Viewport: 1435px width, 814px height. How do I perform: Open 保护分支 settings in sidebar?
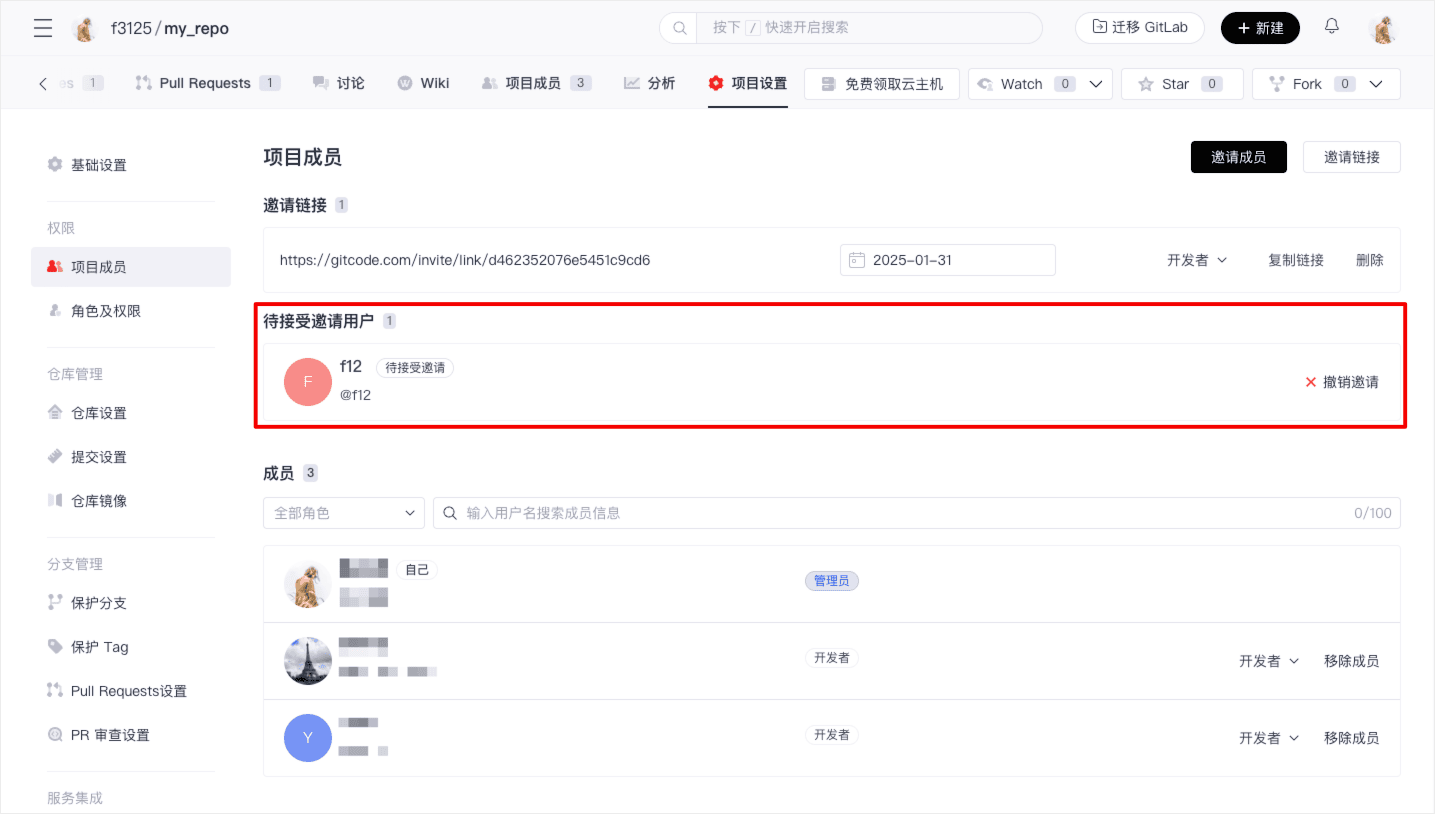point(98,603)
